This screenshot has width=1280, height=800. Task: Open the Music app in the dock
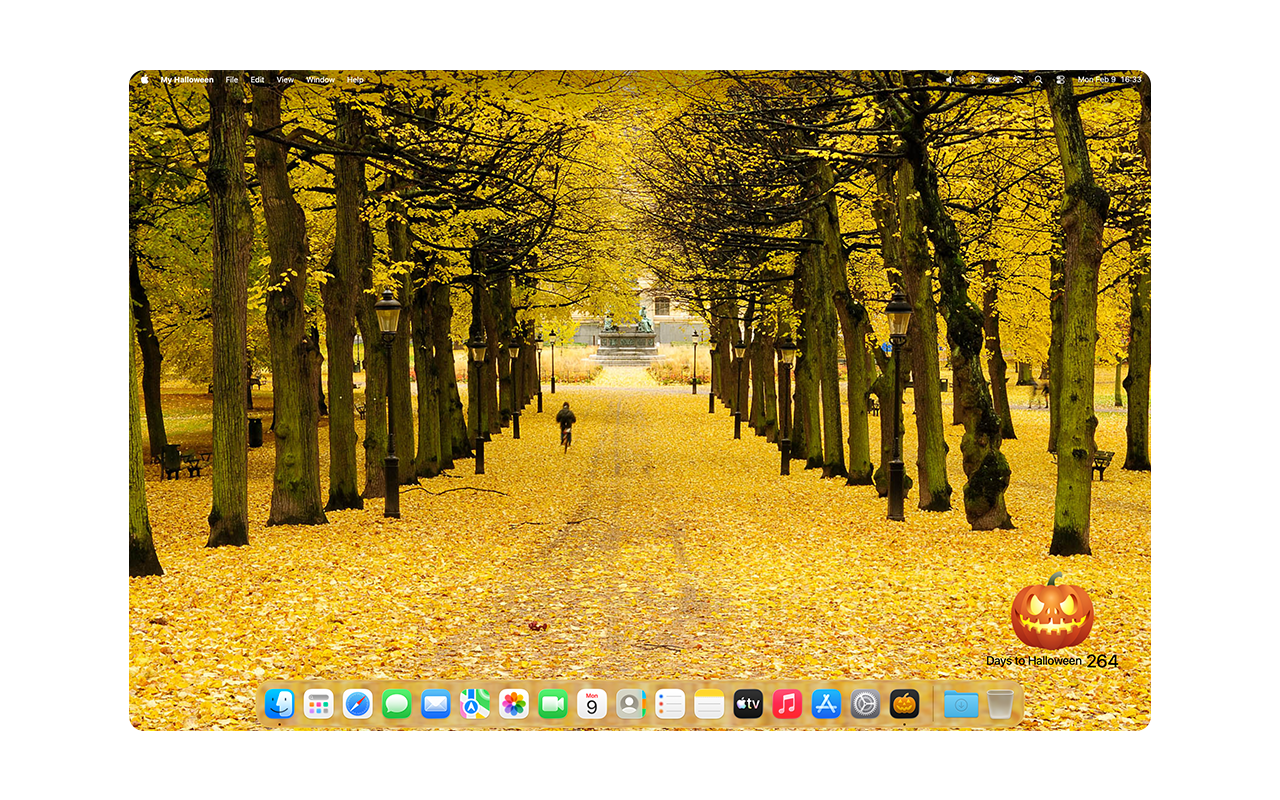click(787, 704)
